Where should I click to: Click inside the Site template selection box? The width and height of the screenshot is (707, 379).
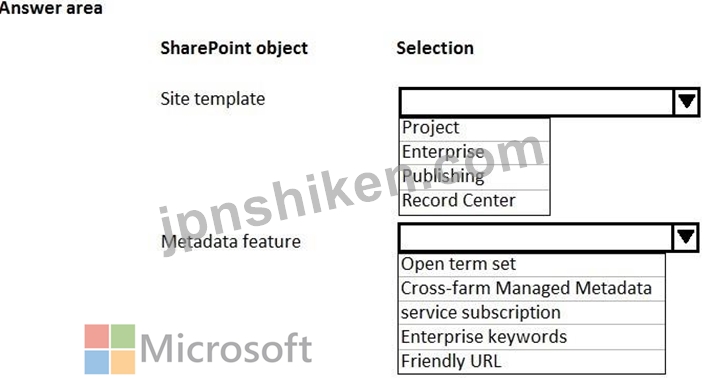[x=537, y=102]
